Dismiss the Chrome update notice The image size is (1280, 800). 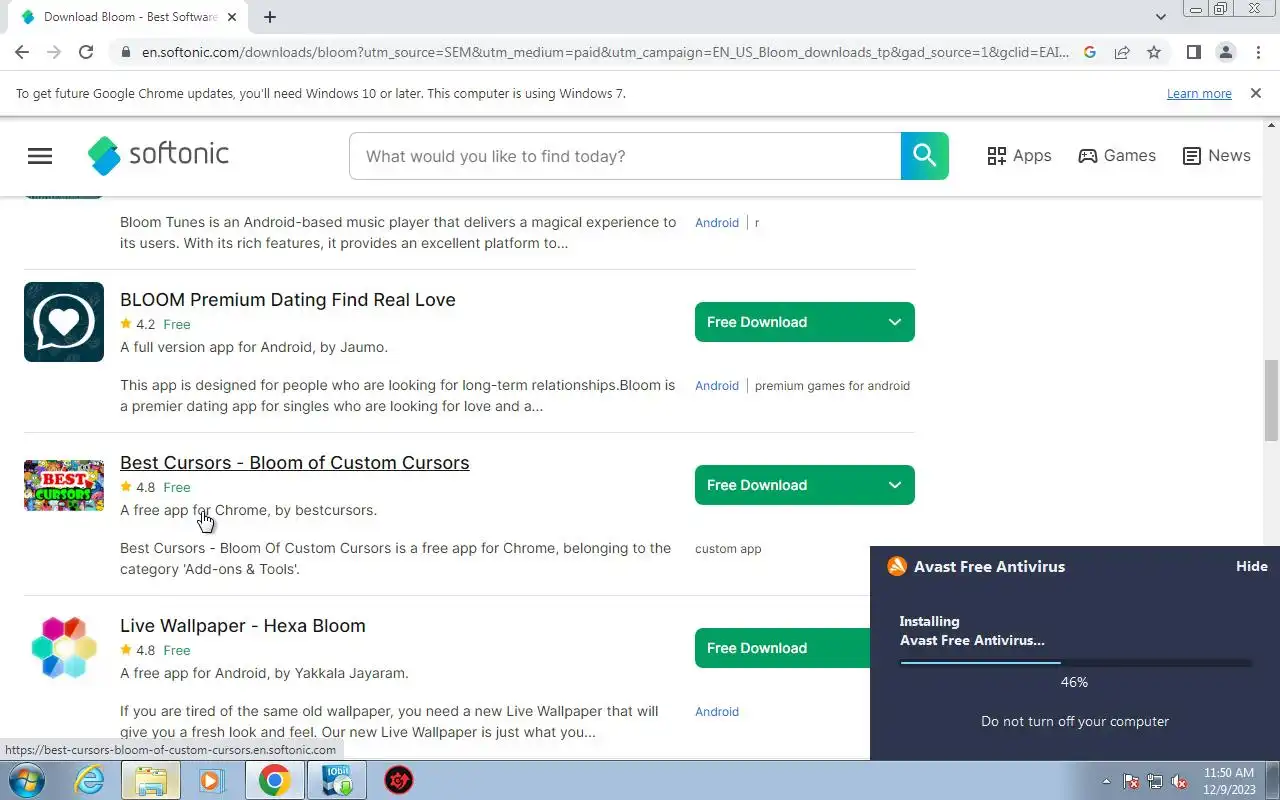pyautogui.click(x=1255, y=93)
